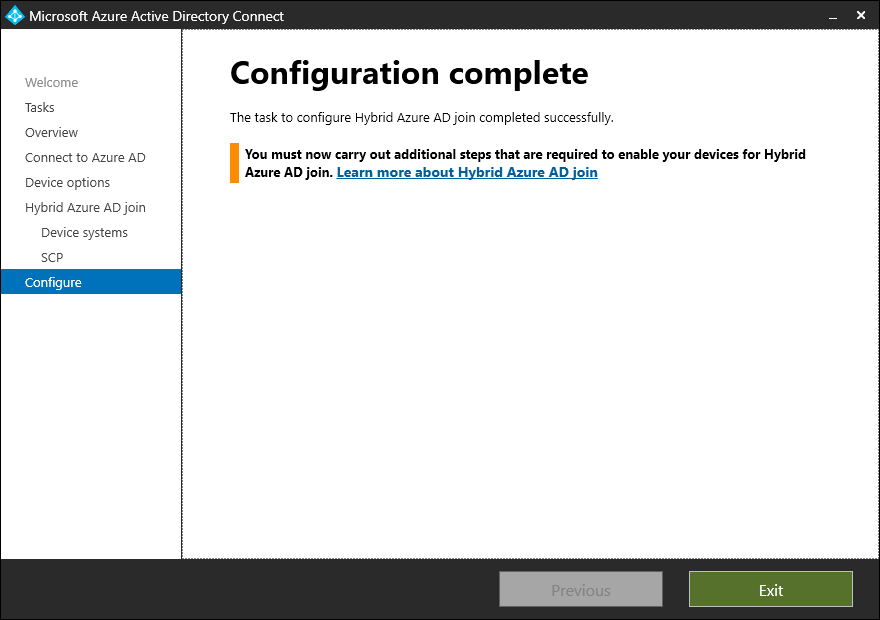
Task: Open Device systems sub-step
Action: (x=84, y=233)
